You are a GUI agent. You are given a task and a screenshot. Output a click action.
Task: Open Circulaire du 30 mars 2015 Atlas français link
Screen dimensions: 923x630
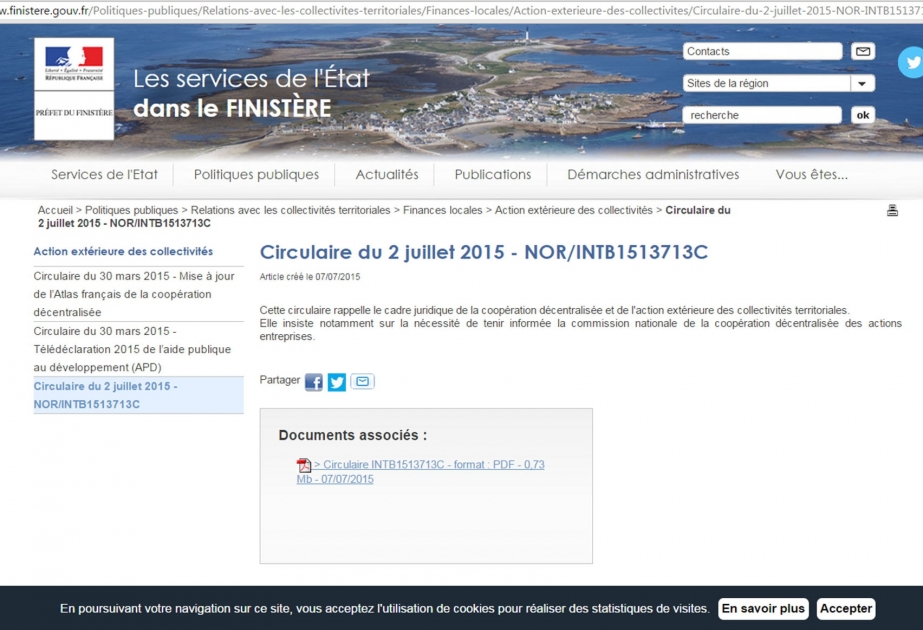click(x=138, y=294)
